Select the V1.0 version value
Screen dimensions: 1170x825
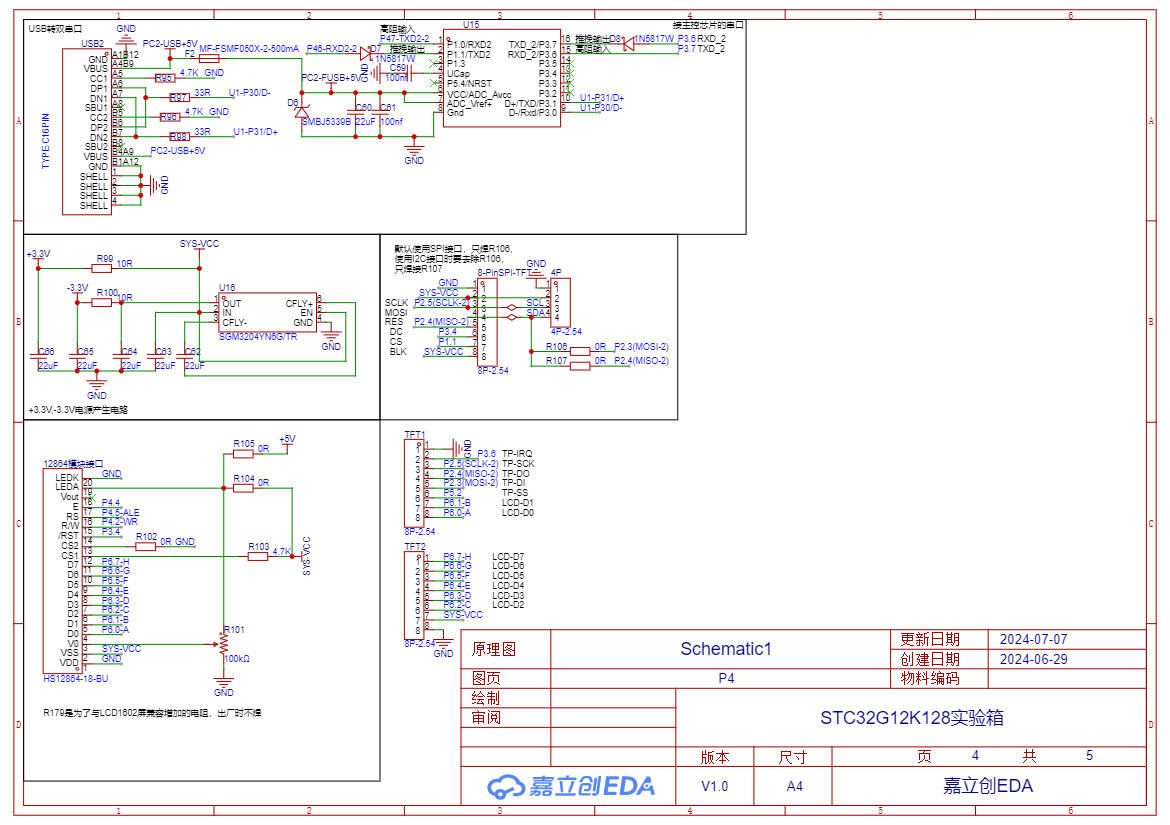click(x=714, y=786)
